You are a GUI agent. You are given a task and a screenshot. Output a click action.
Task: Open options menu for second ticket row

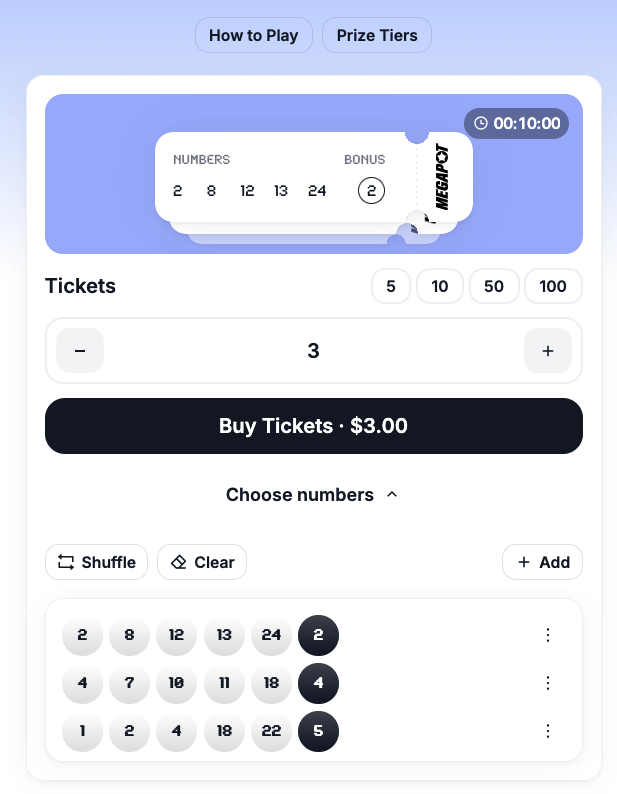[547, 683]
